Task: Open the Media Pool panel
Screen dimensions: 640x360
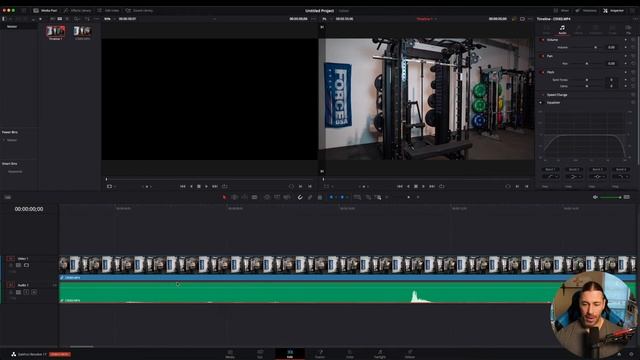Action: point(45,11)
